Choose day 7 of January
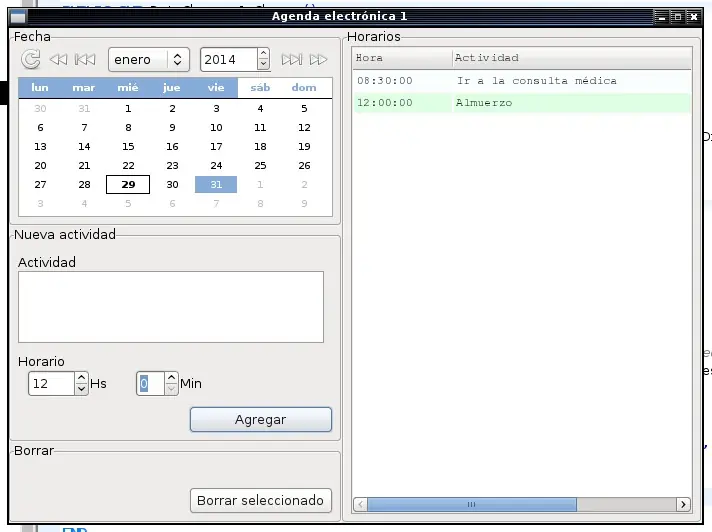The height and width of the screenshot is (532, 712). click(84, 128)
